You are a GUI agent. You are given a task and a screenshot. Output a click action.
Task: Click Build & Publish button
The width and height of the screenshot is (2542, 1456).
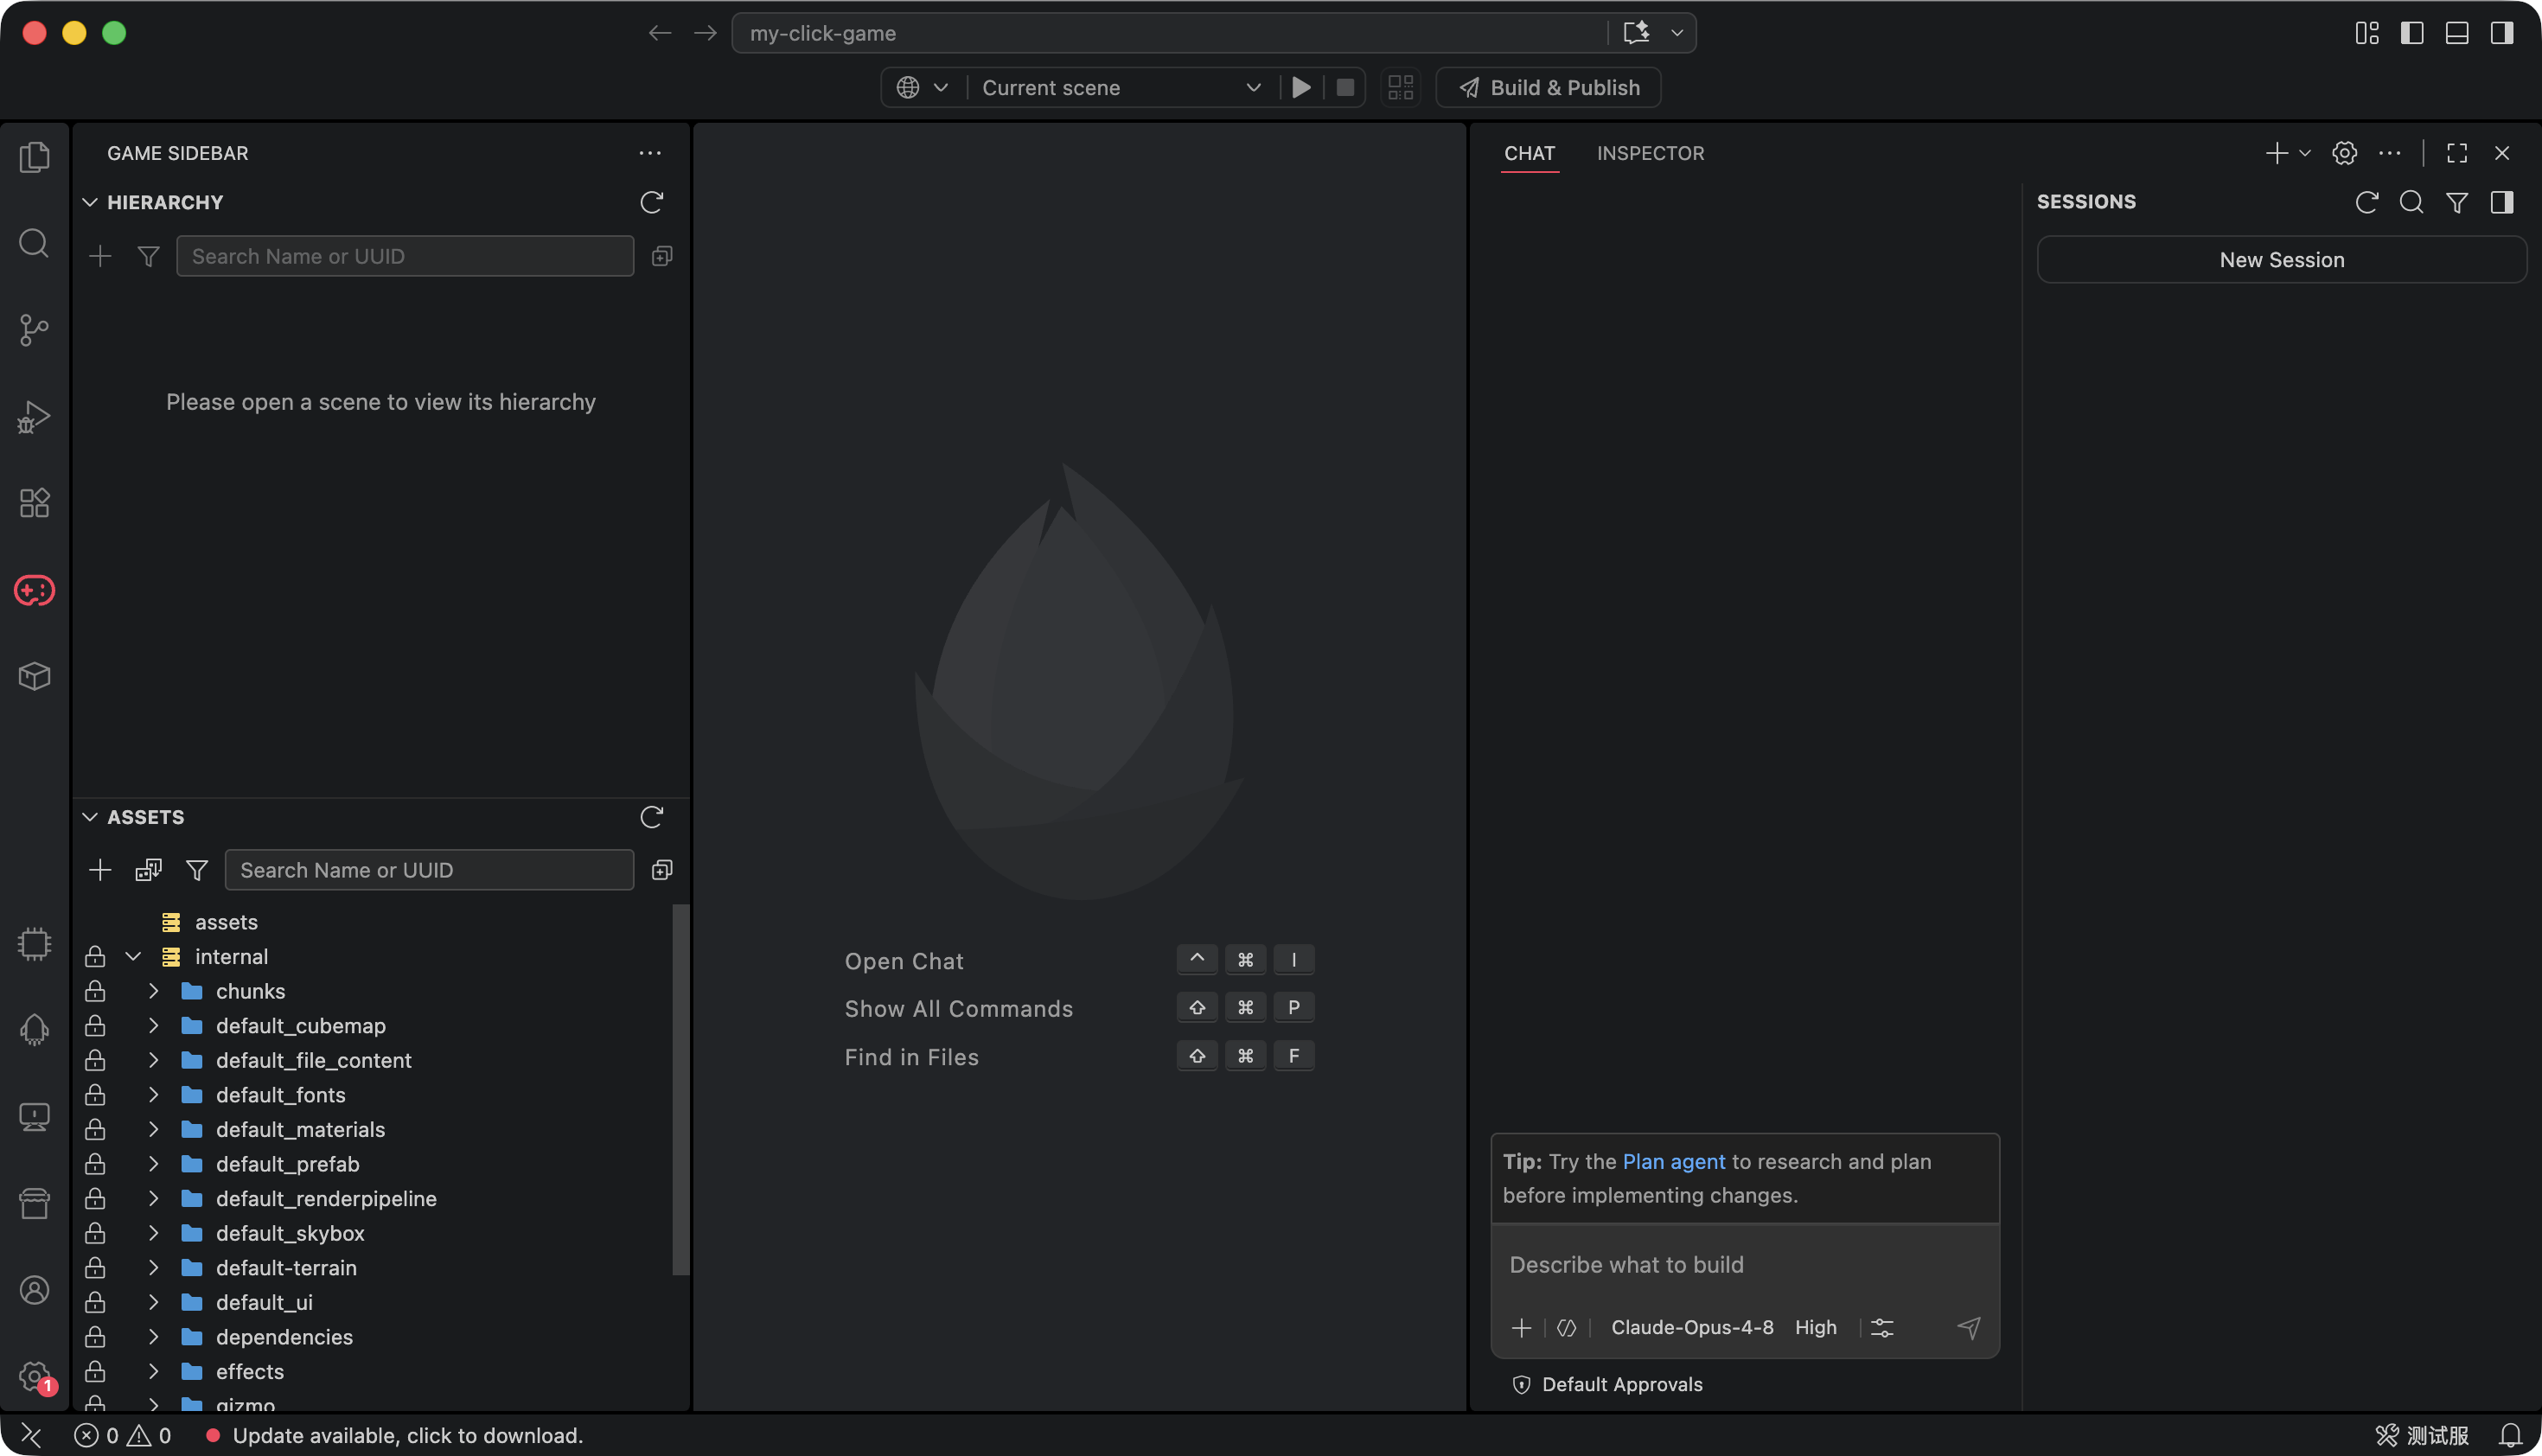tap(1548, 88)
